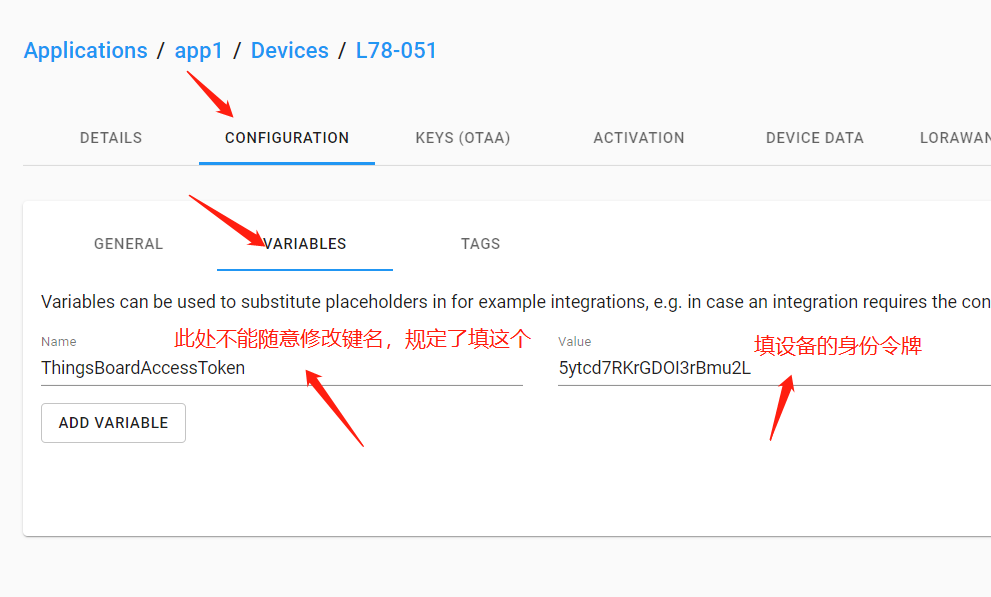Click the red 填设备的身份令牌 annotation
This screenshot has height=597, width=991.
point(838,347)
